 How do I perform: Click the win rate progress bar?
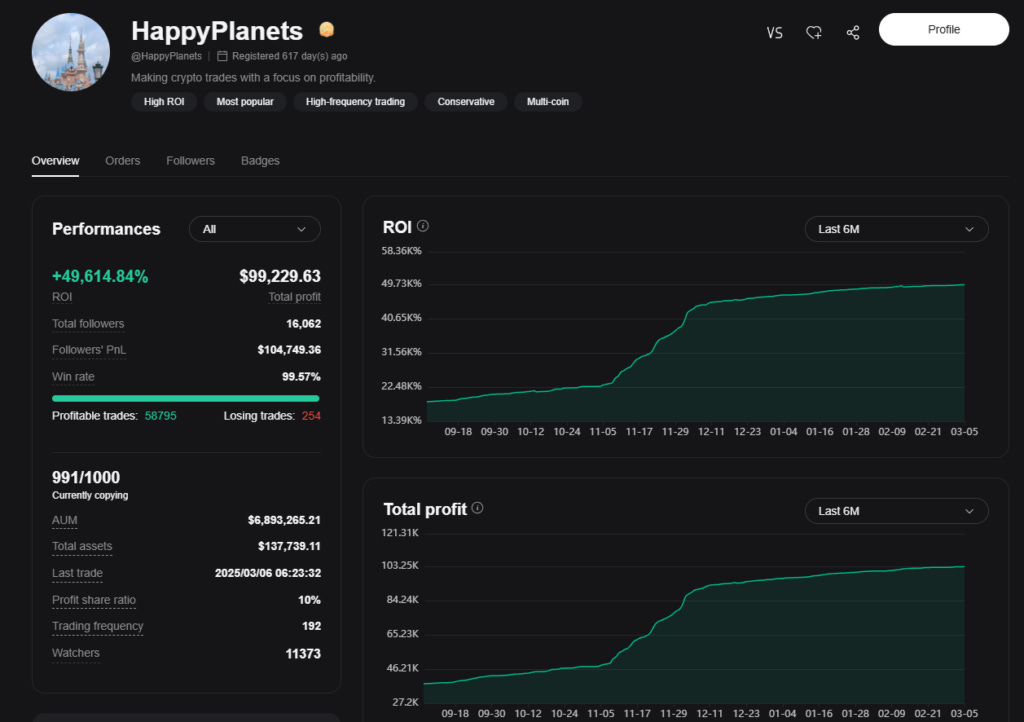point(186,398)
